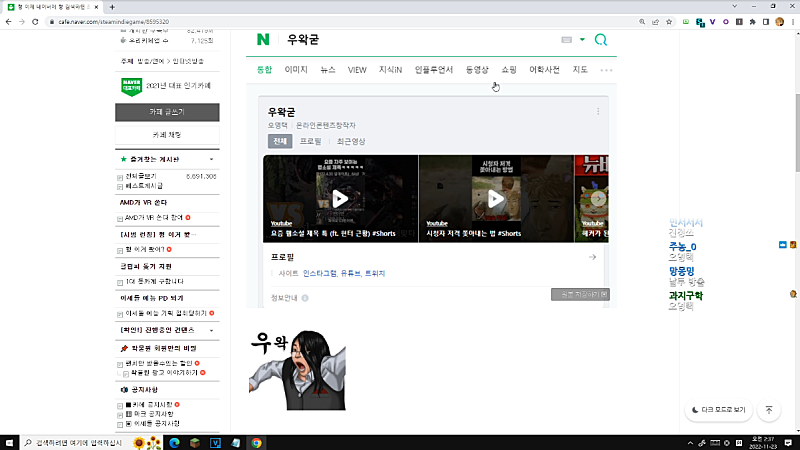Open the 유튜브 site link
The image size is (800, 450).
click(351, 273)
